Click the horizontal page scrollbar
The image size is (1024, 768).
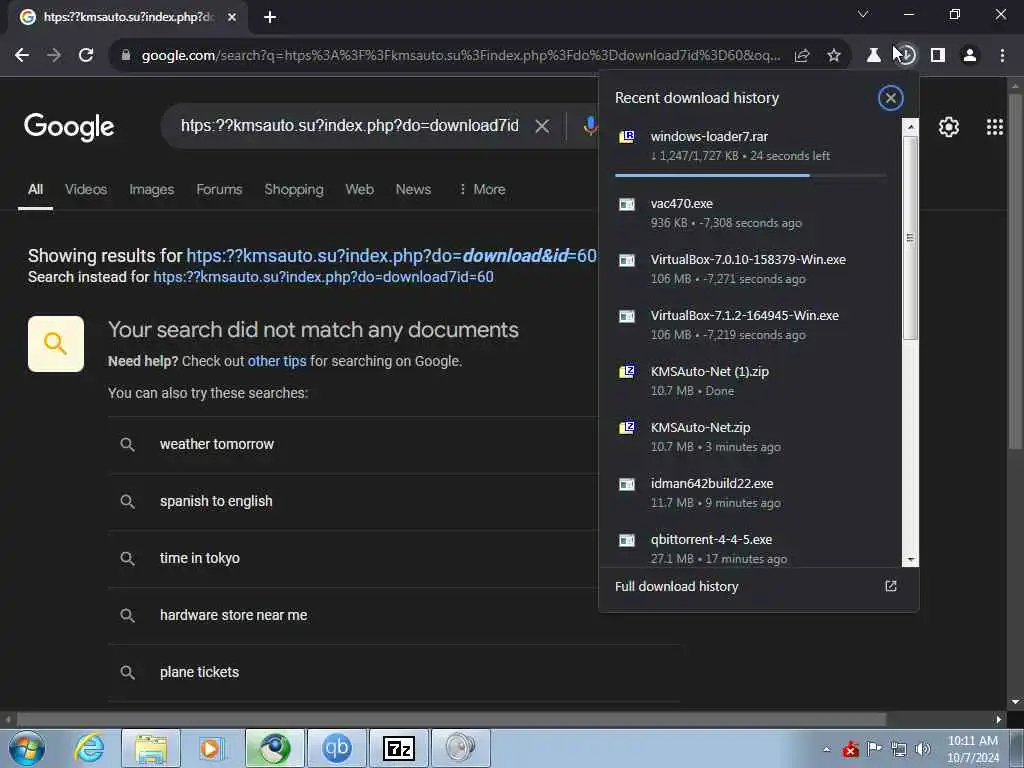pyautogui.click(x=451, y=719)
